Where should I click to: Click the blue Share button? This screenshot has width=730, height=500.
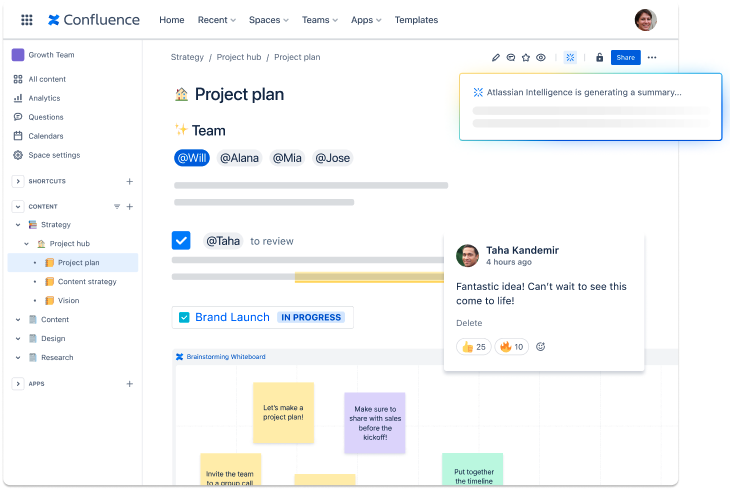click(x=625, y=58)
